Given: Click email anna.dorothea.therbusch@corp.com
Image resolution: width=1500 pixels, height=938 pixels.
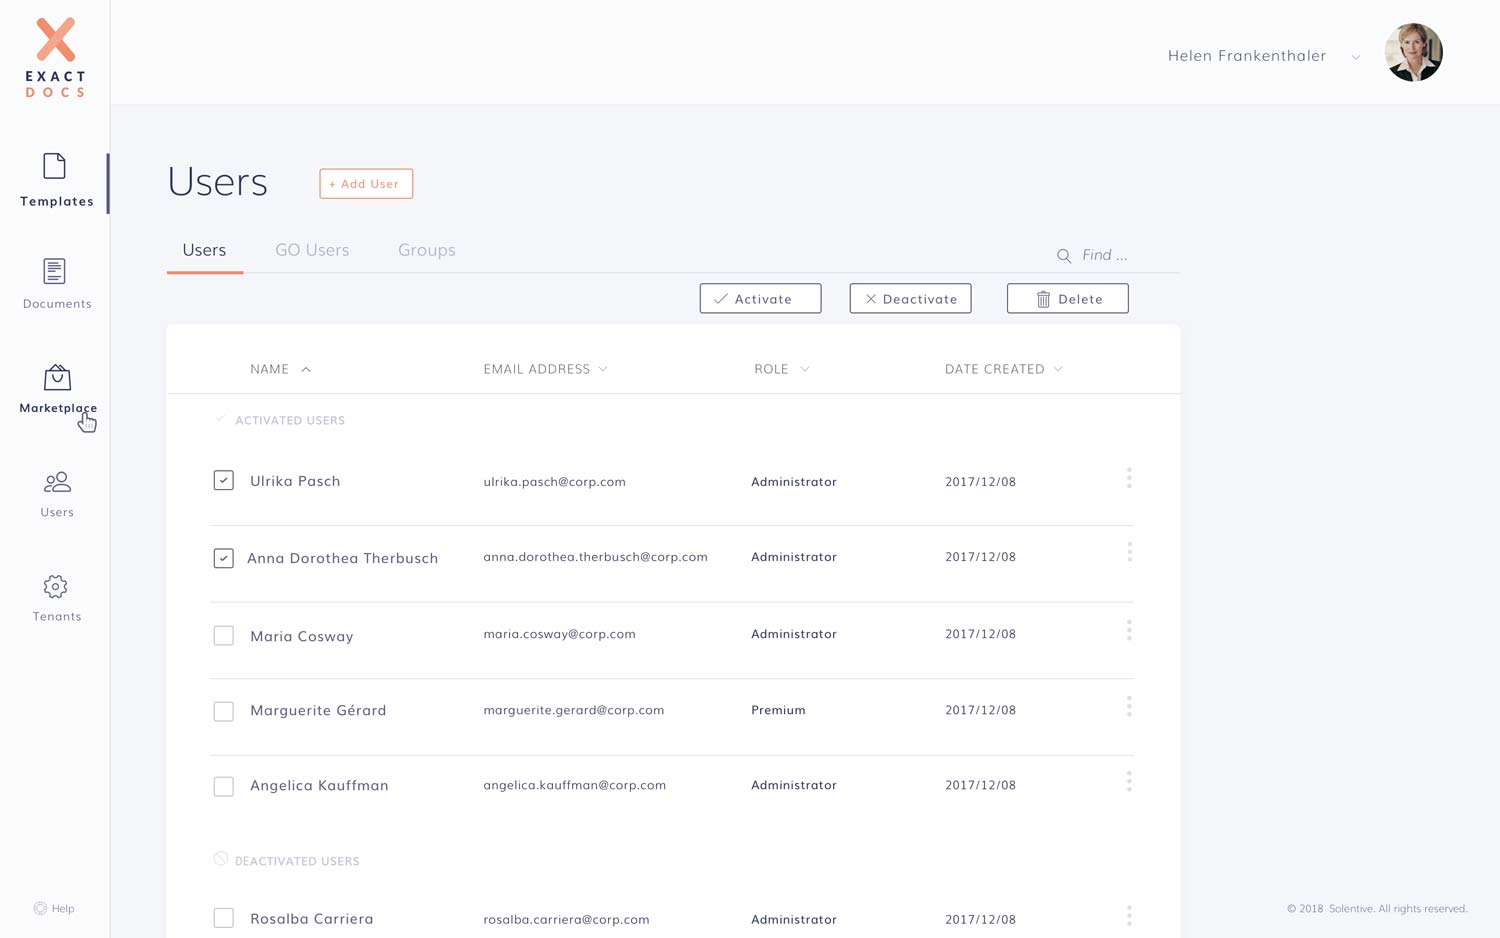Looking at the screenshot, I should pyautogui.click(x=596, y=557).
